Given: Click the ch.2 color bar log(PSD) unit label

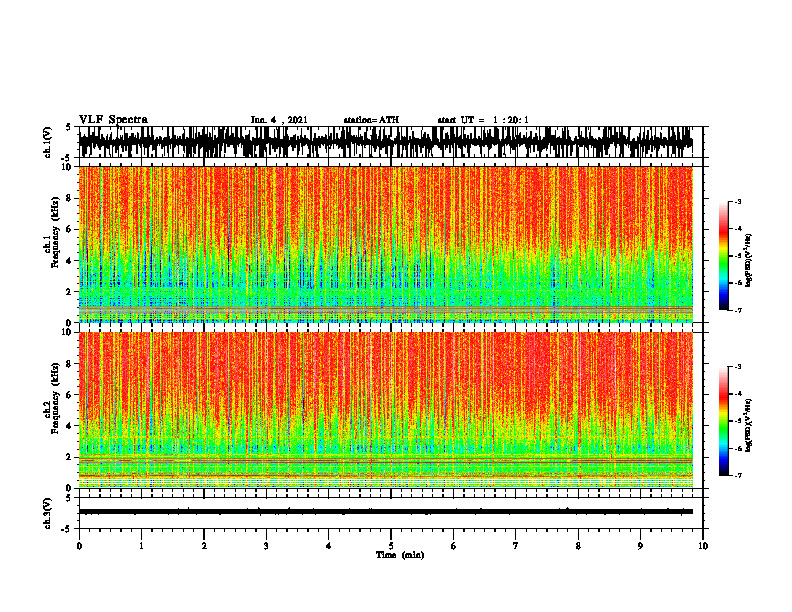Looking at the screenshot, I should pos(749,425).
